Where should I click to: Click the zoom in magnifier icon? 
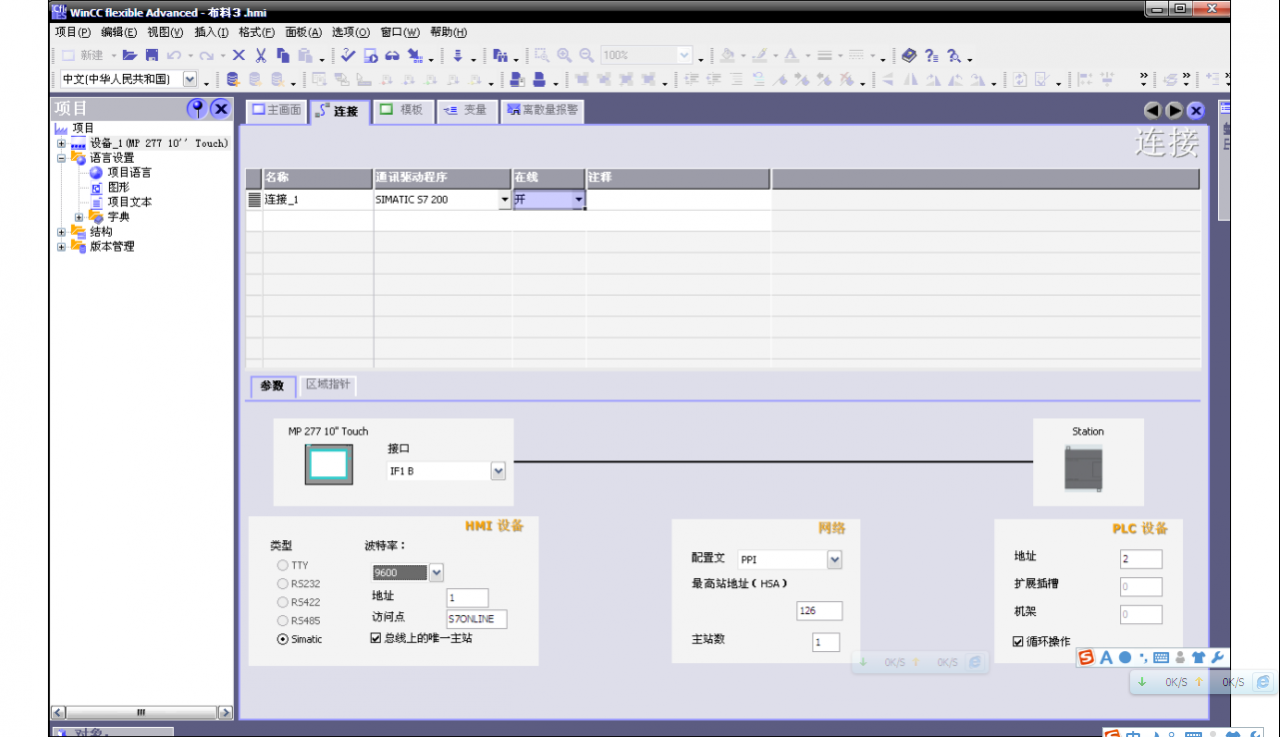[x=564, y=55]
